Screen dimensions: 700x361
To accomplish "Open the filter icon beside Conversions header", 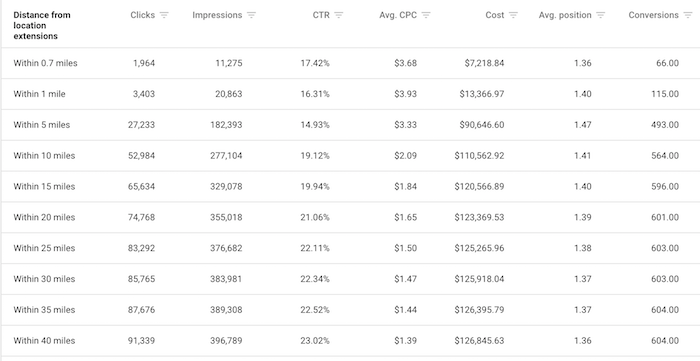I will (688, 15).
